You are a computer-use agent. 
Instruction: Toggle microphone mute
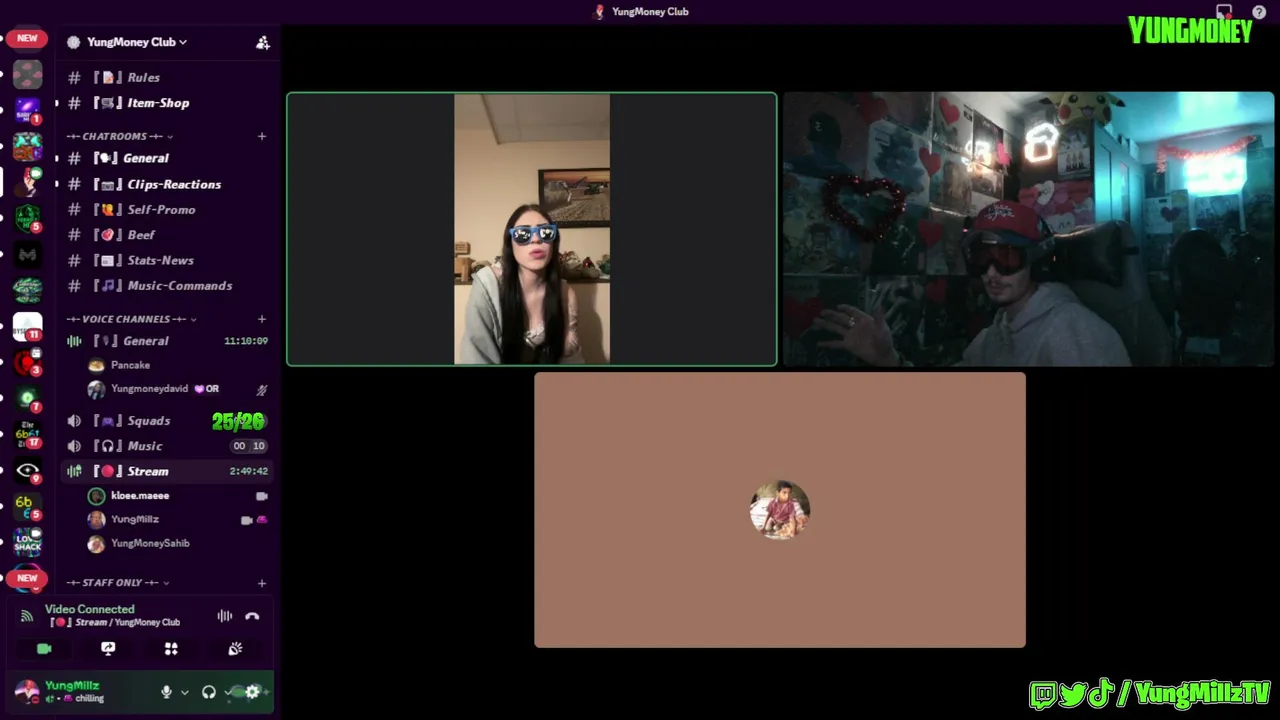point(166,692)
